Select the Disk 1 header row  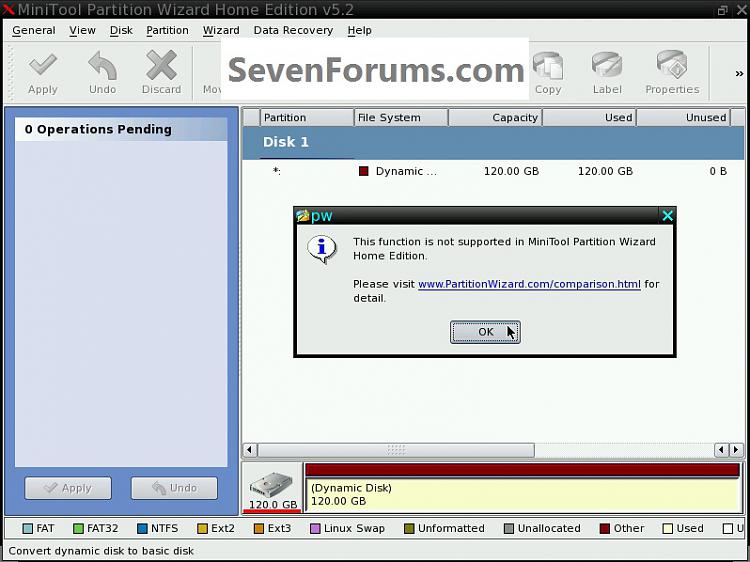tap(493, 142)
